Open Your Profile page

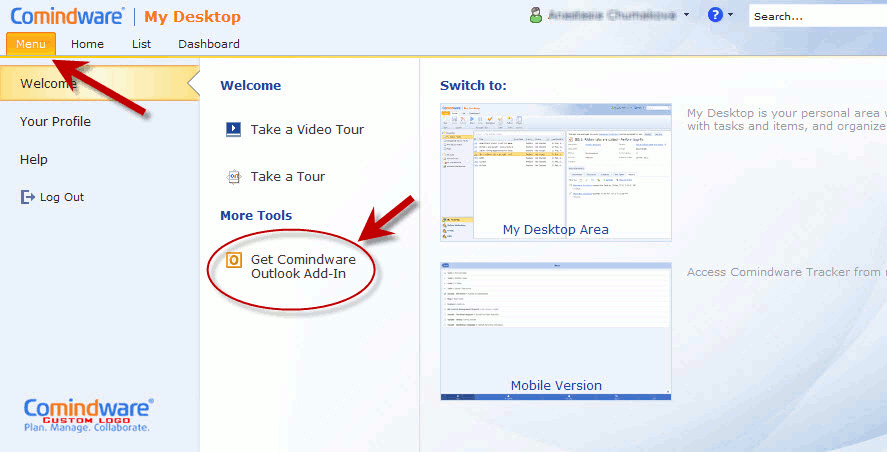55,122
